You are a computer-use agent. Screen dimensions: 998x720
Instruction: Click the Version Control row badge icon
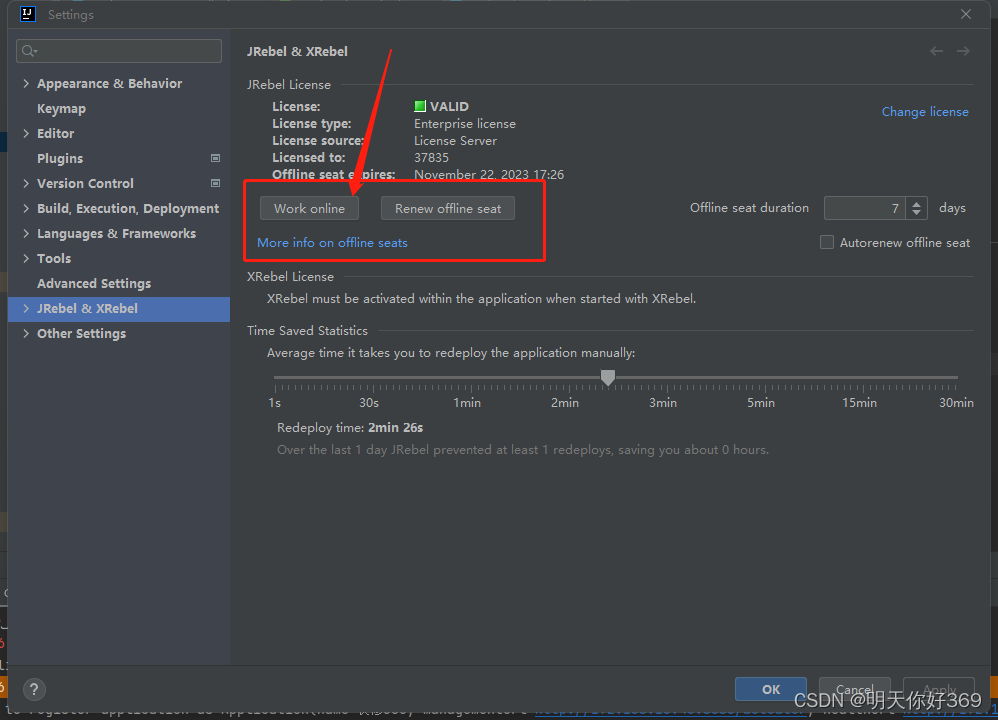coord(215,183)
